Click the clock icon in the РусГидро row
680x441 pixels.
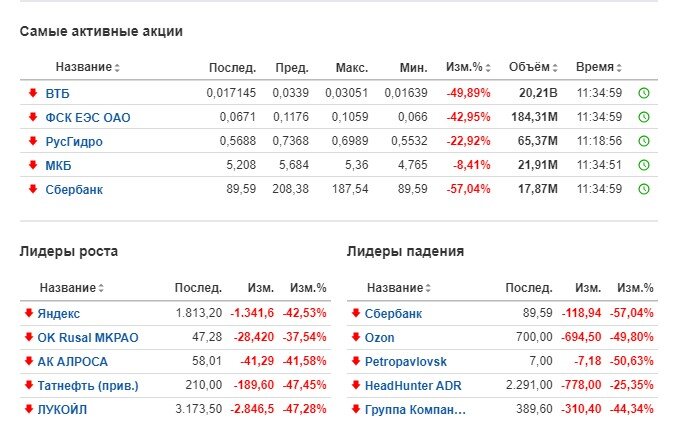pyautogui.click(x=644, y=141)
